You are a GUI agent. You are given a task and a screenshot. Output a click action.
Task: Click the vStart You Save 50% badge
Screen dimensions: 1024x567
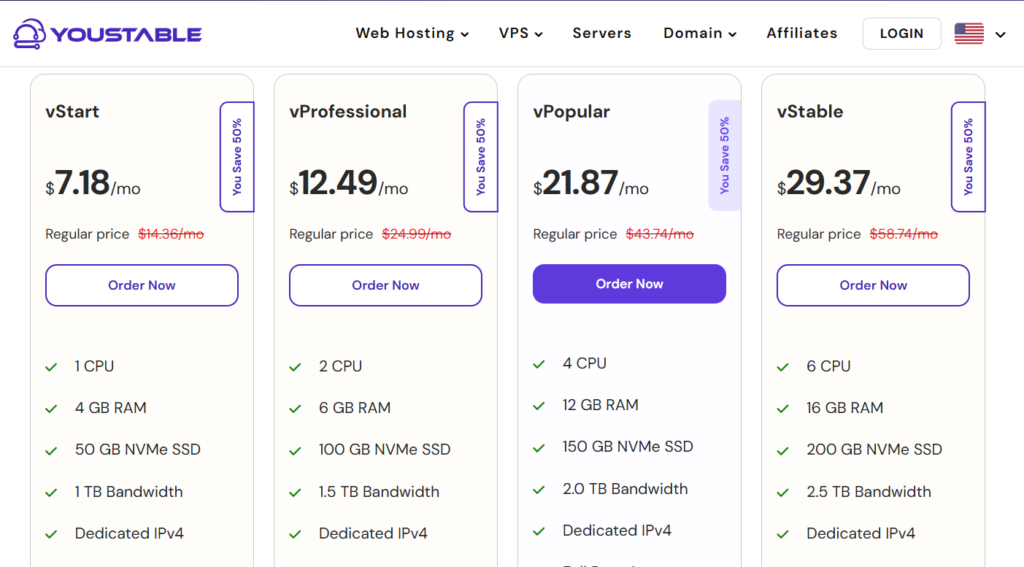pos(237,157)
